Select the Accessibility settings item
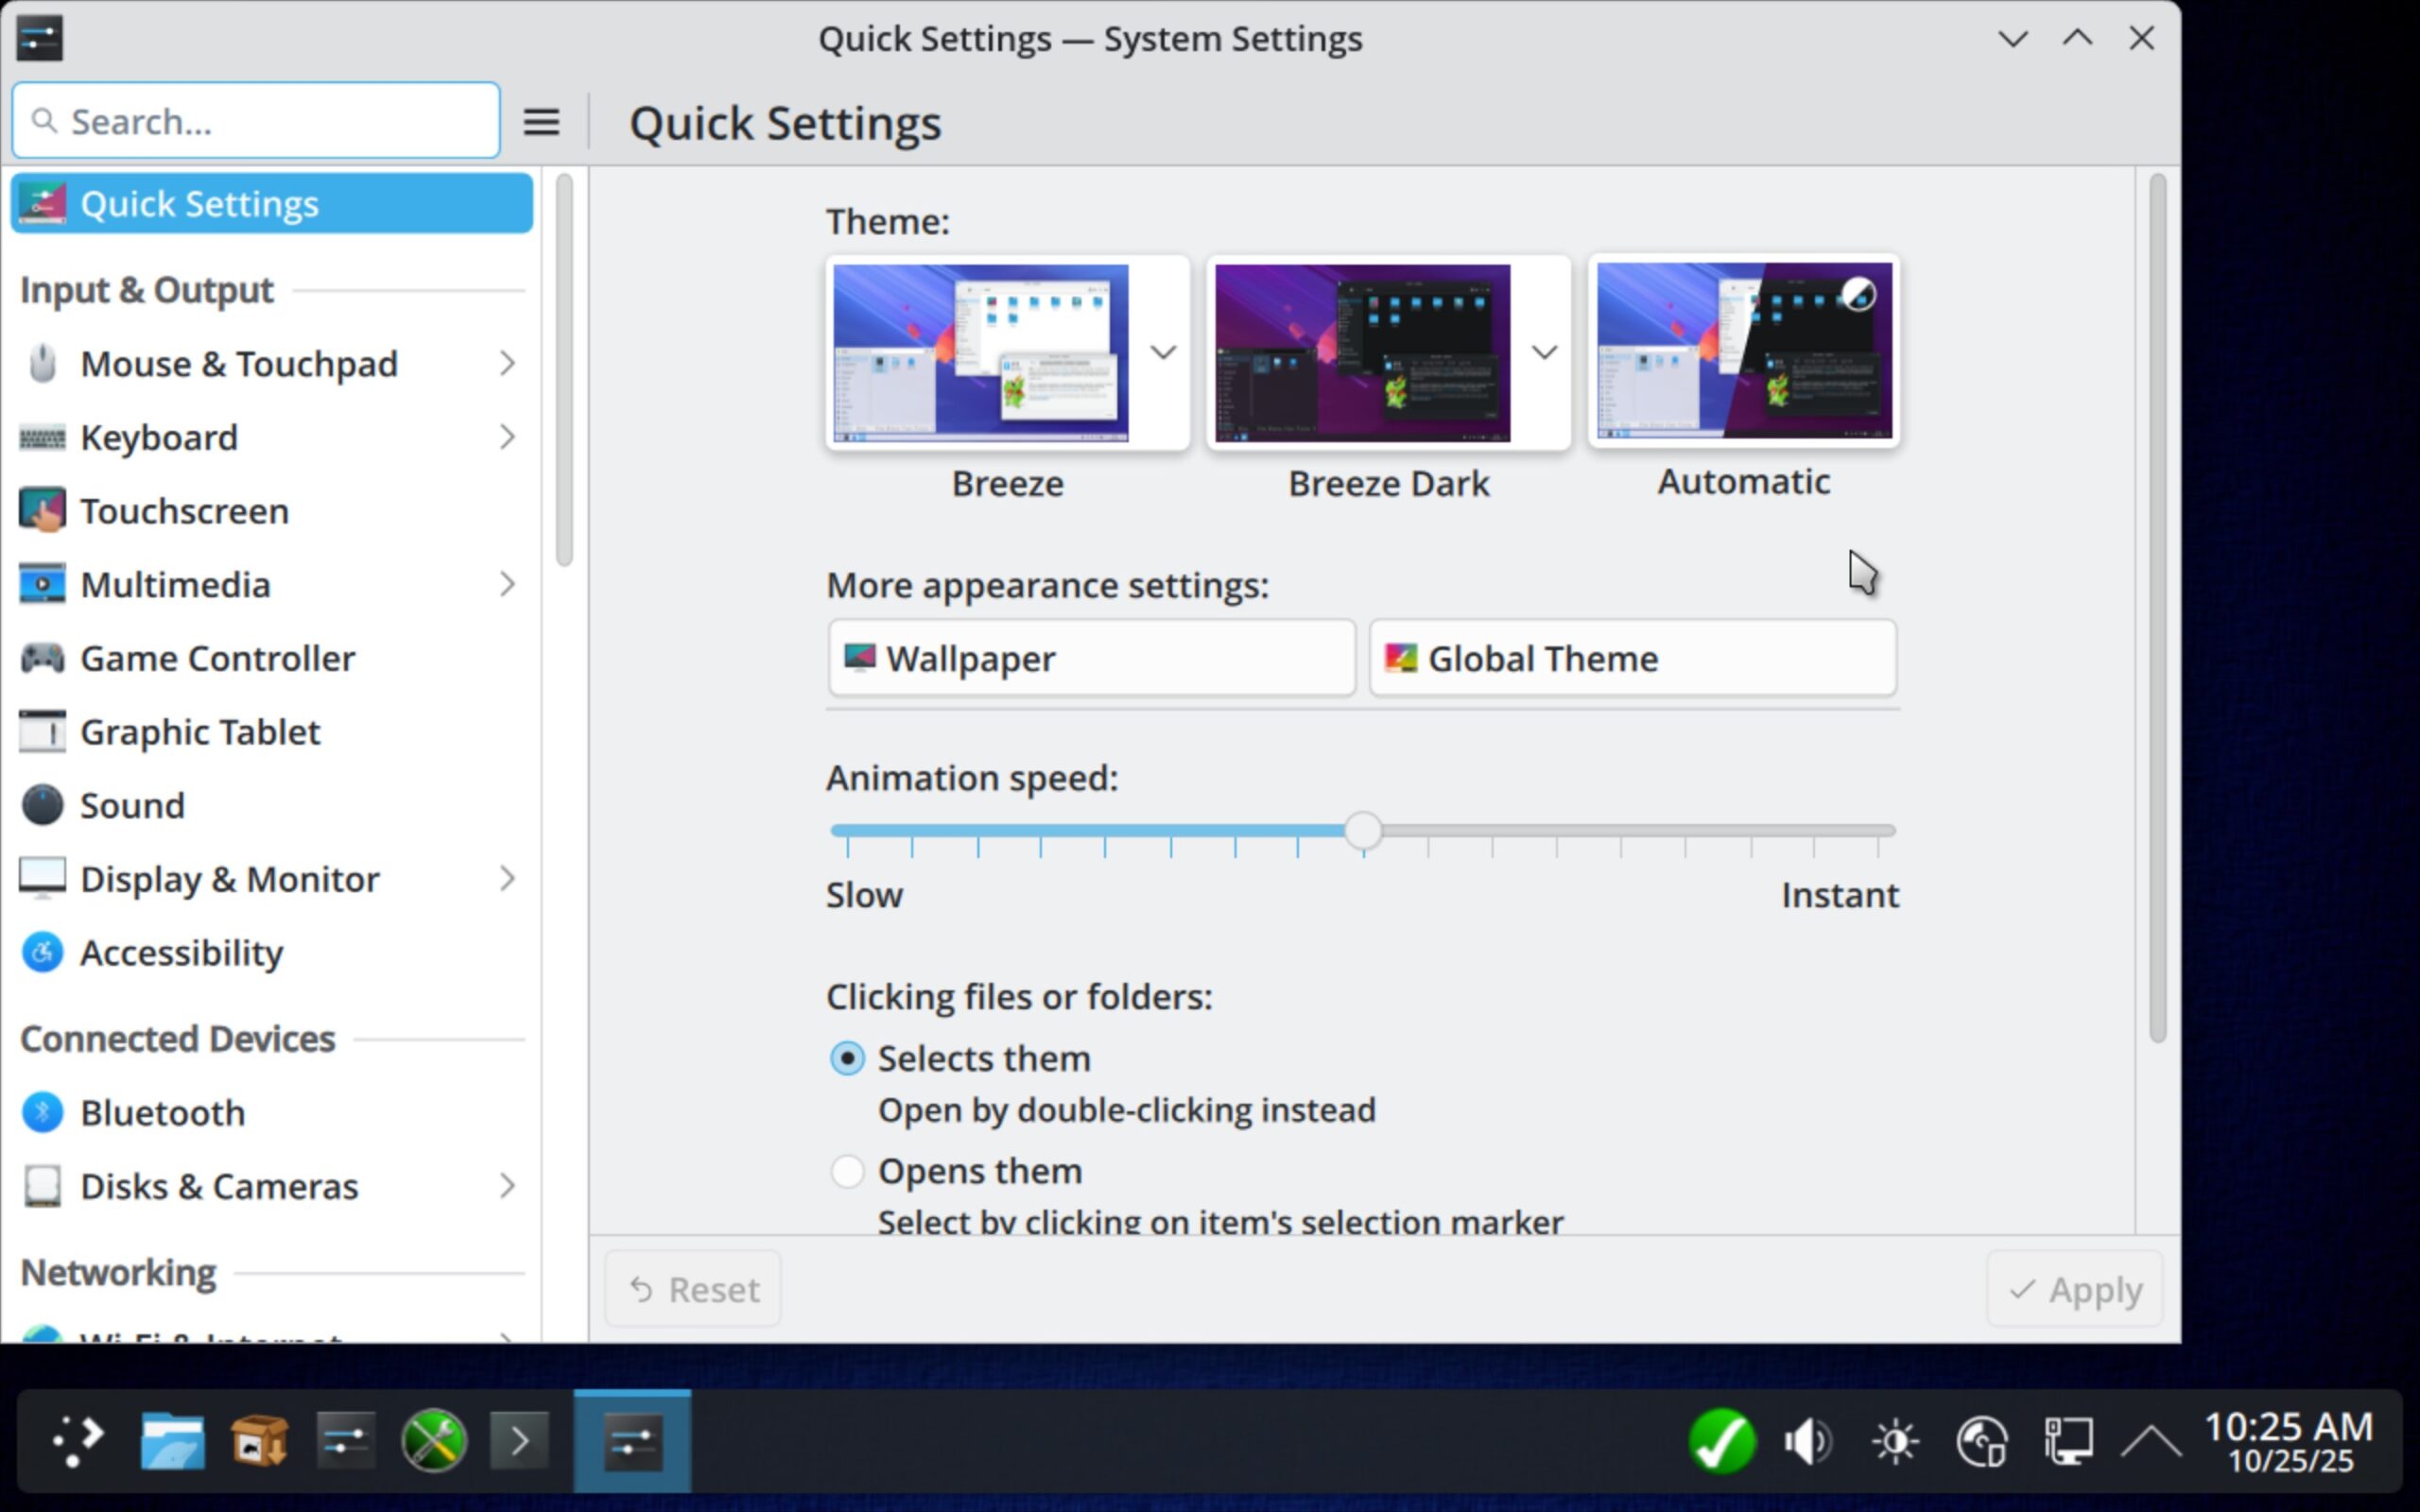 181,952
